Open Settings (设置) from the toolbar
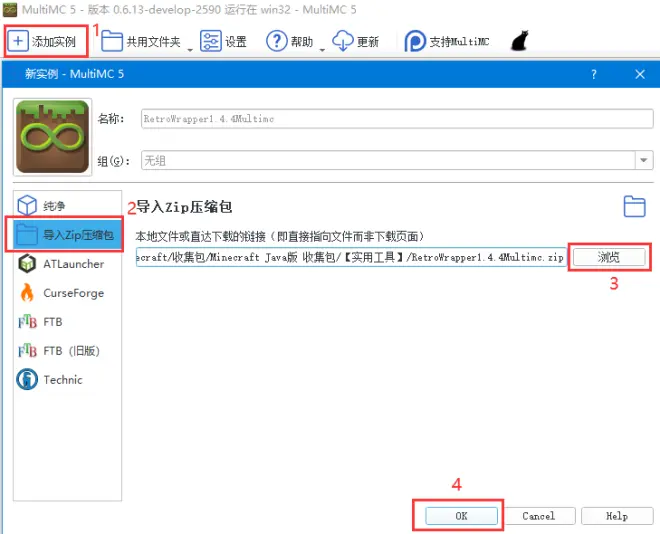This screenshot has height=534, width=660. coord(223,41)
